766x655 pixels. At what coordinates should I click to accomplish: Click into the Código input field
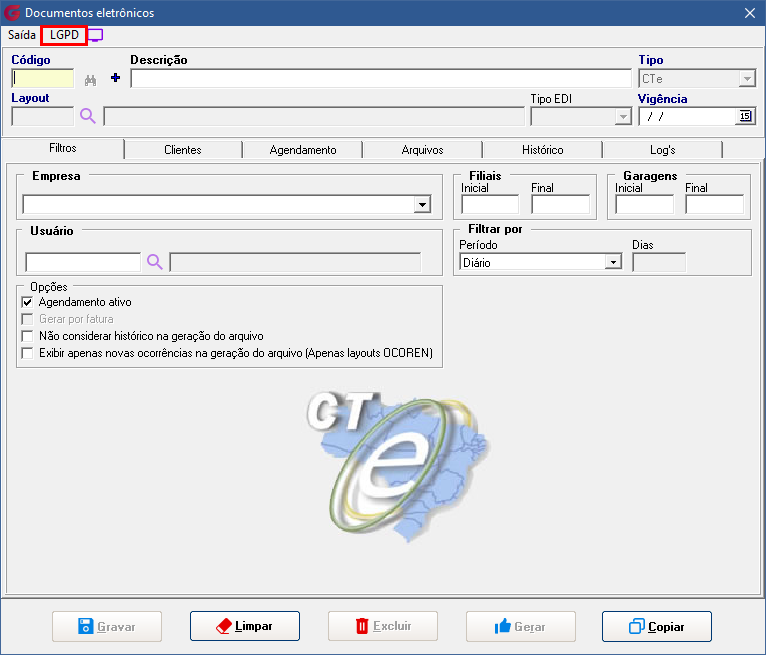(43, 78)
